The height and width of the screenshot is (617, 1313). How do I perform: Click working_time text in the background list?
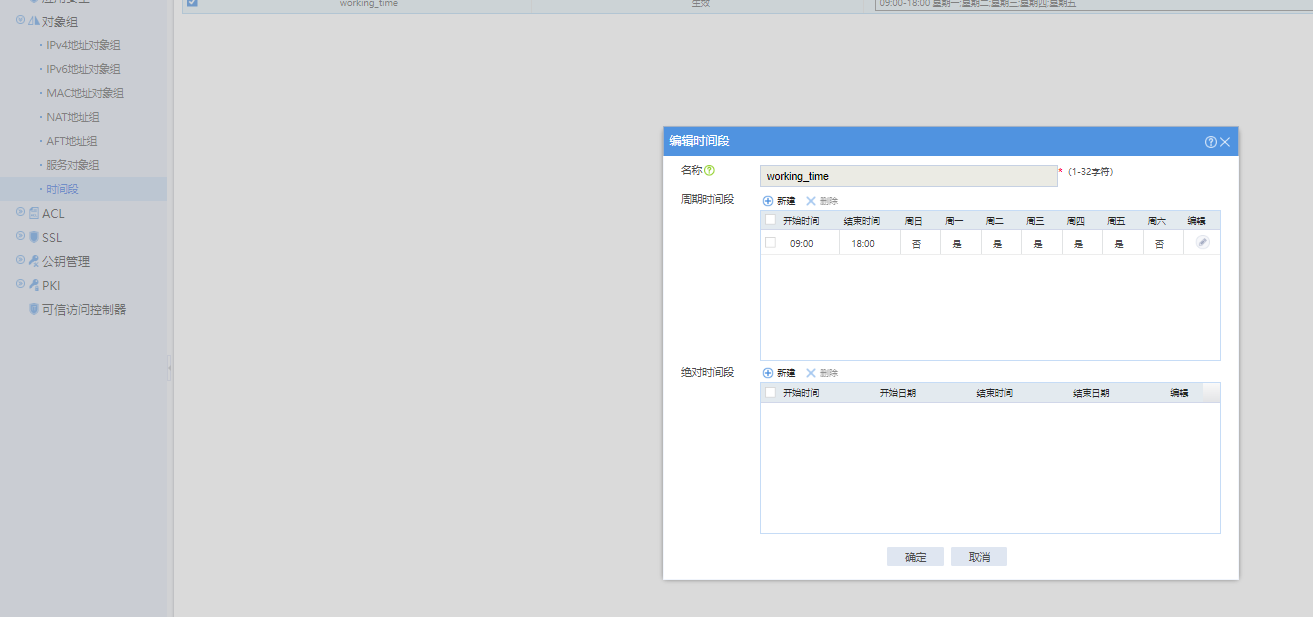coord(369,4)
